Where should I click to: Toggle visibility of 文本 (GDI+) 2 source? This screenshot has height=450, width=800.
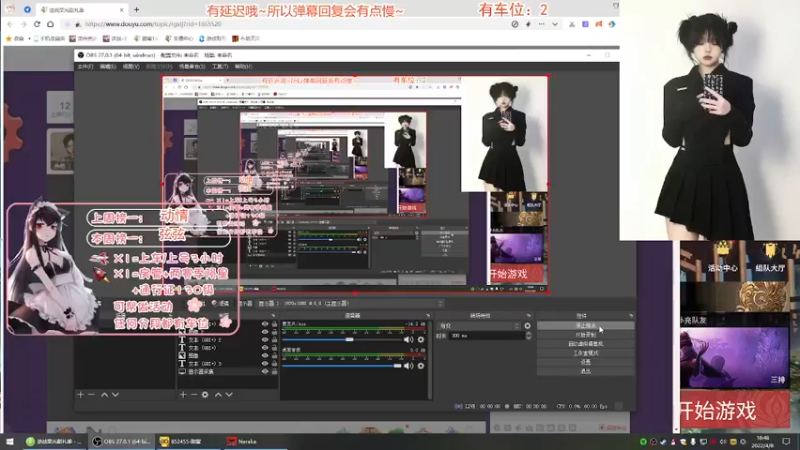pyautogui.click(x=265, y=339)
